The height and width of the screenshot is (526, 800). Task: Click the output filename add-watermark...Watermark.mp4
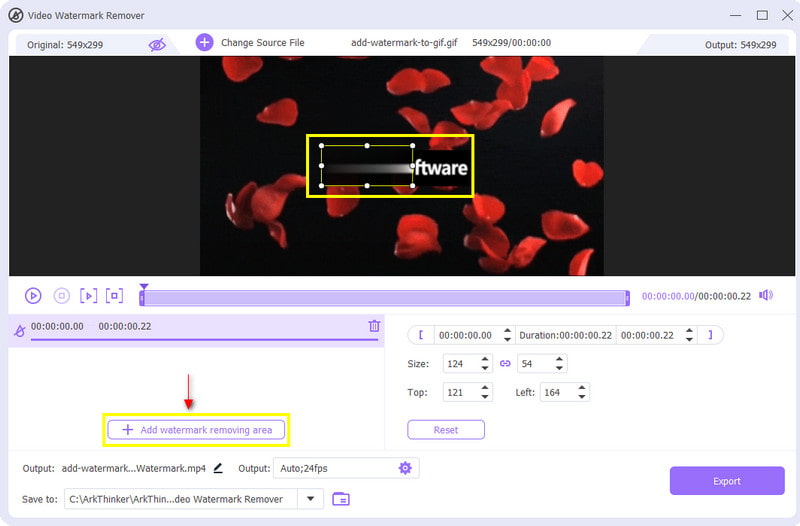click(134, 468)
